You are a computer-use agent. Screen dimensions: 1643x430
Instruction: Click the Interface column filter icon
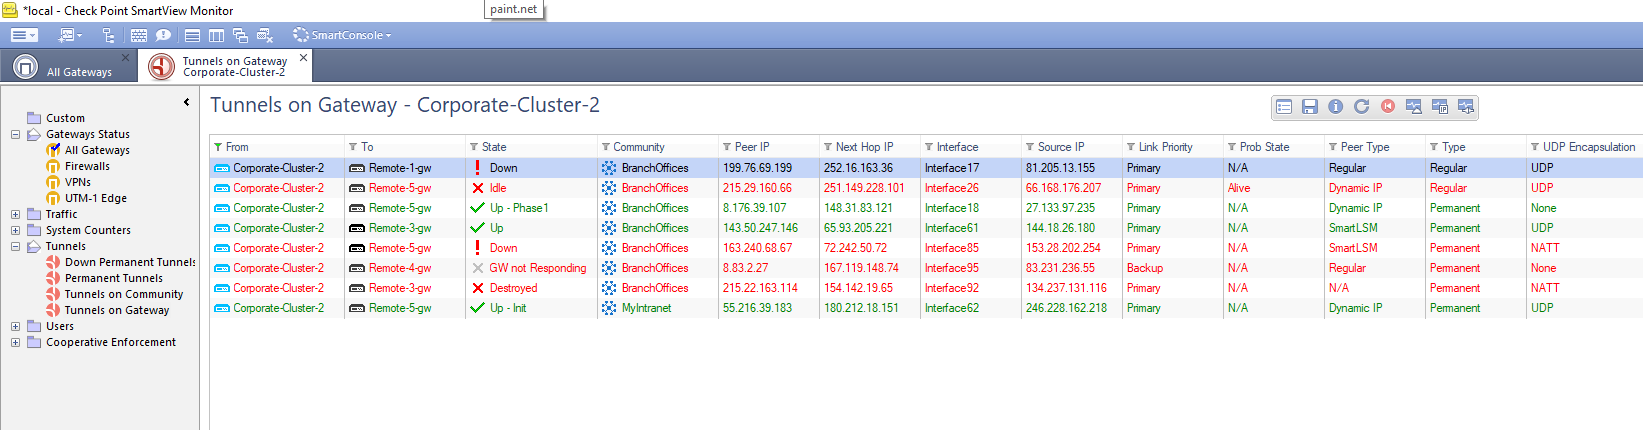tap(929, 147)
